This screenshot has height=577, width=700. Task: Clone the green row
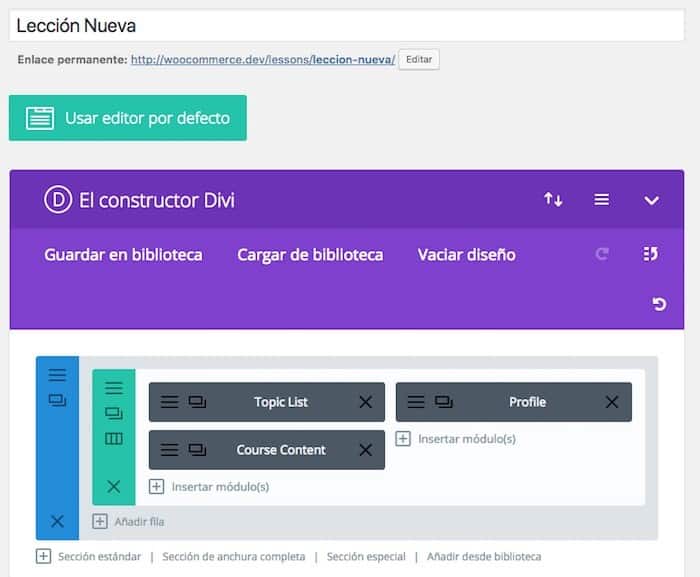point(114,413)
